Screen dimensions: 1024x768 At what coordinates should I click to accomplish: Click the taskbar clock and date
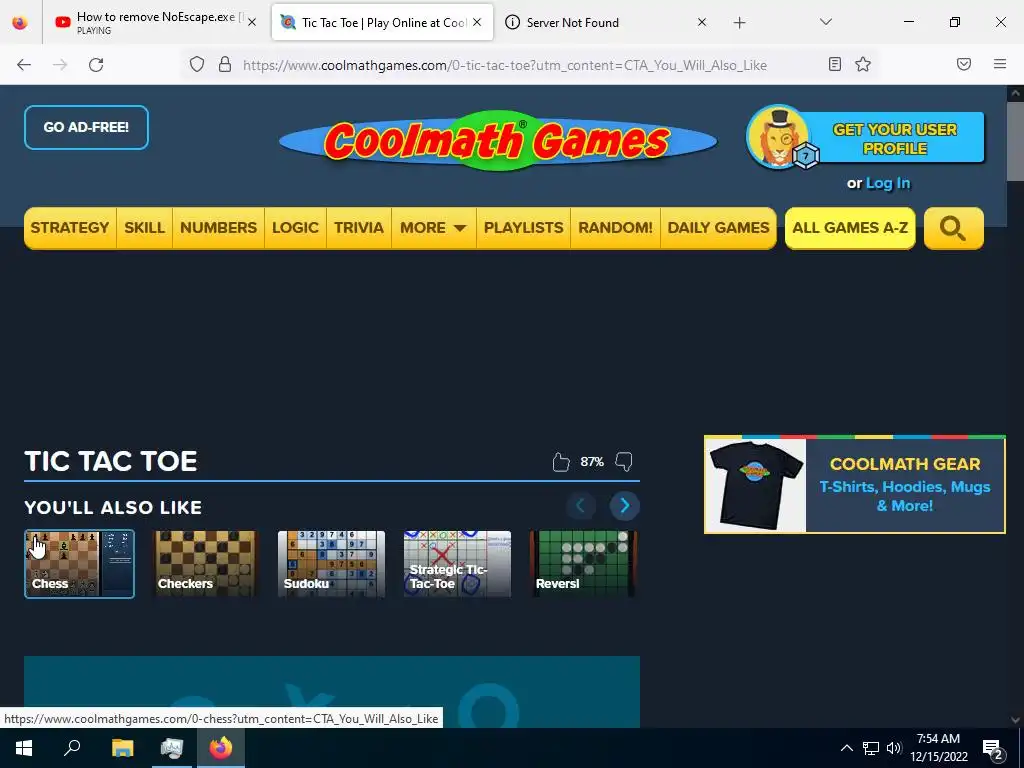pyautogui.click(x=938, y=748)
